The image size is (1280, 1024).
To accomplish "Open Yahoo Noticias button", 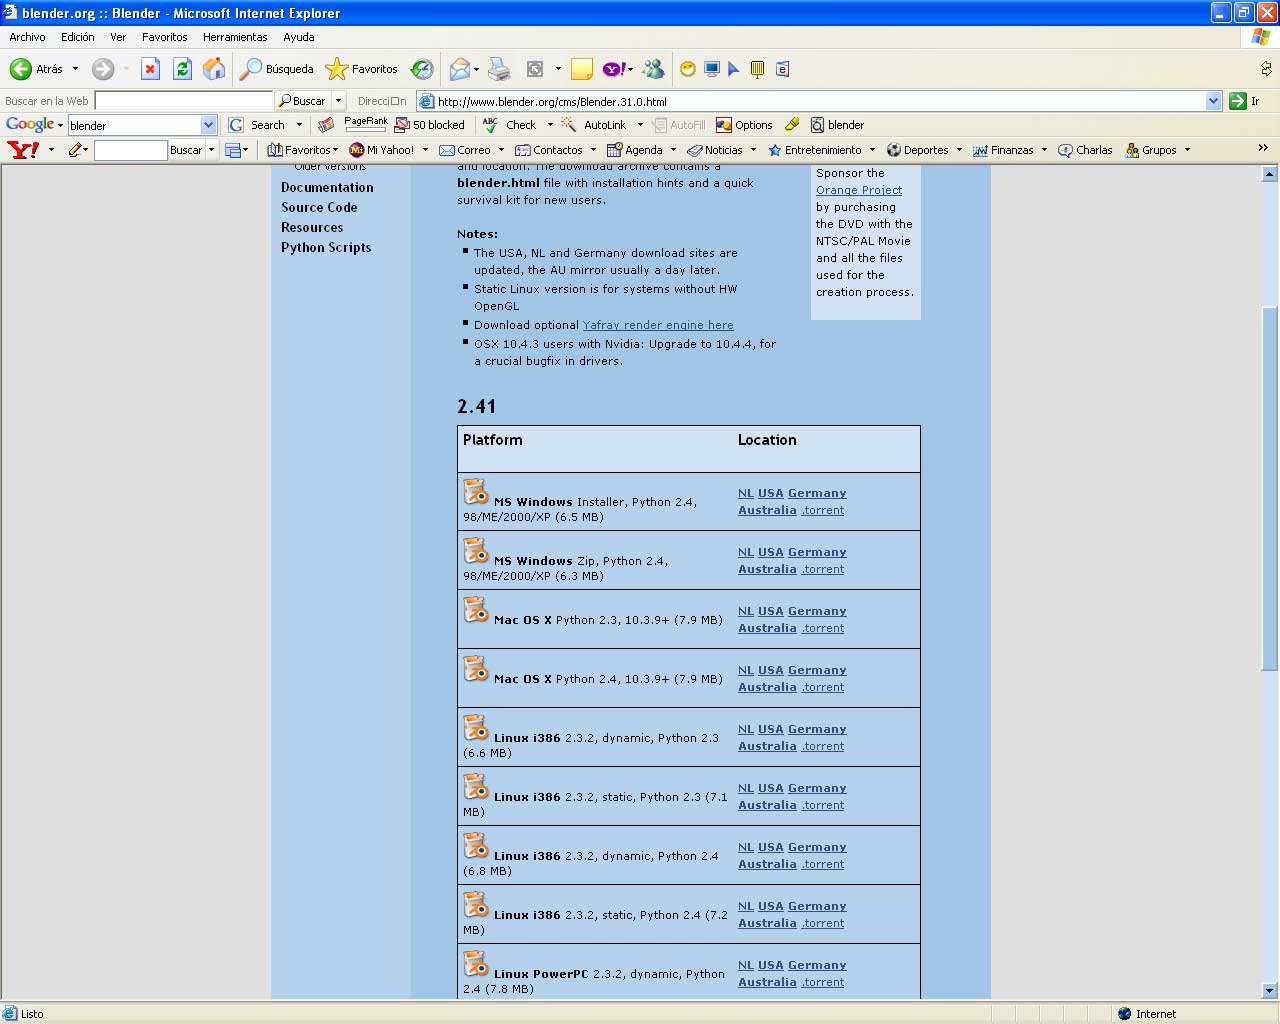I will 715,150.
